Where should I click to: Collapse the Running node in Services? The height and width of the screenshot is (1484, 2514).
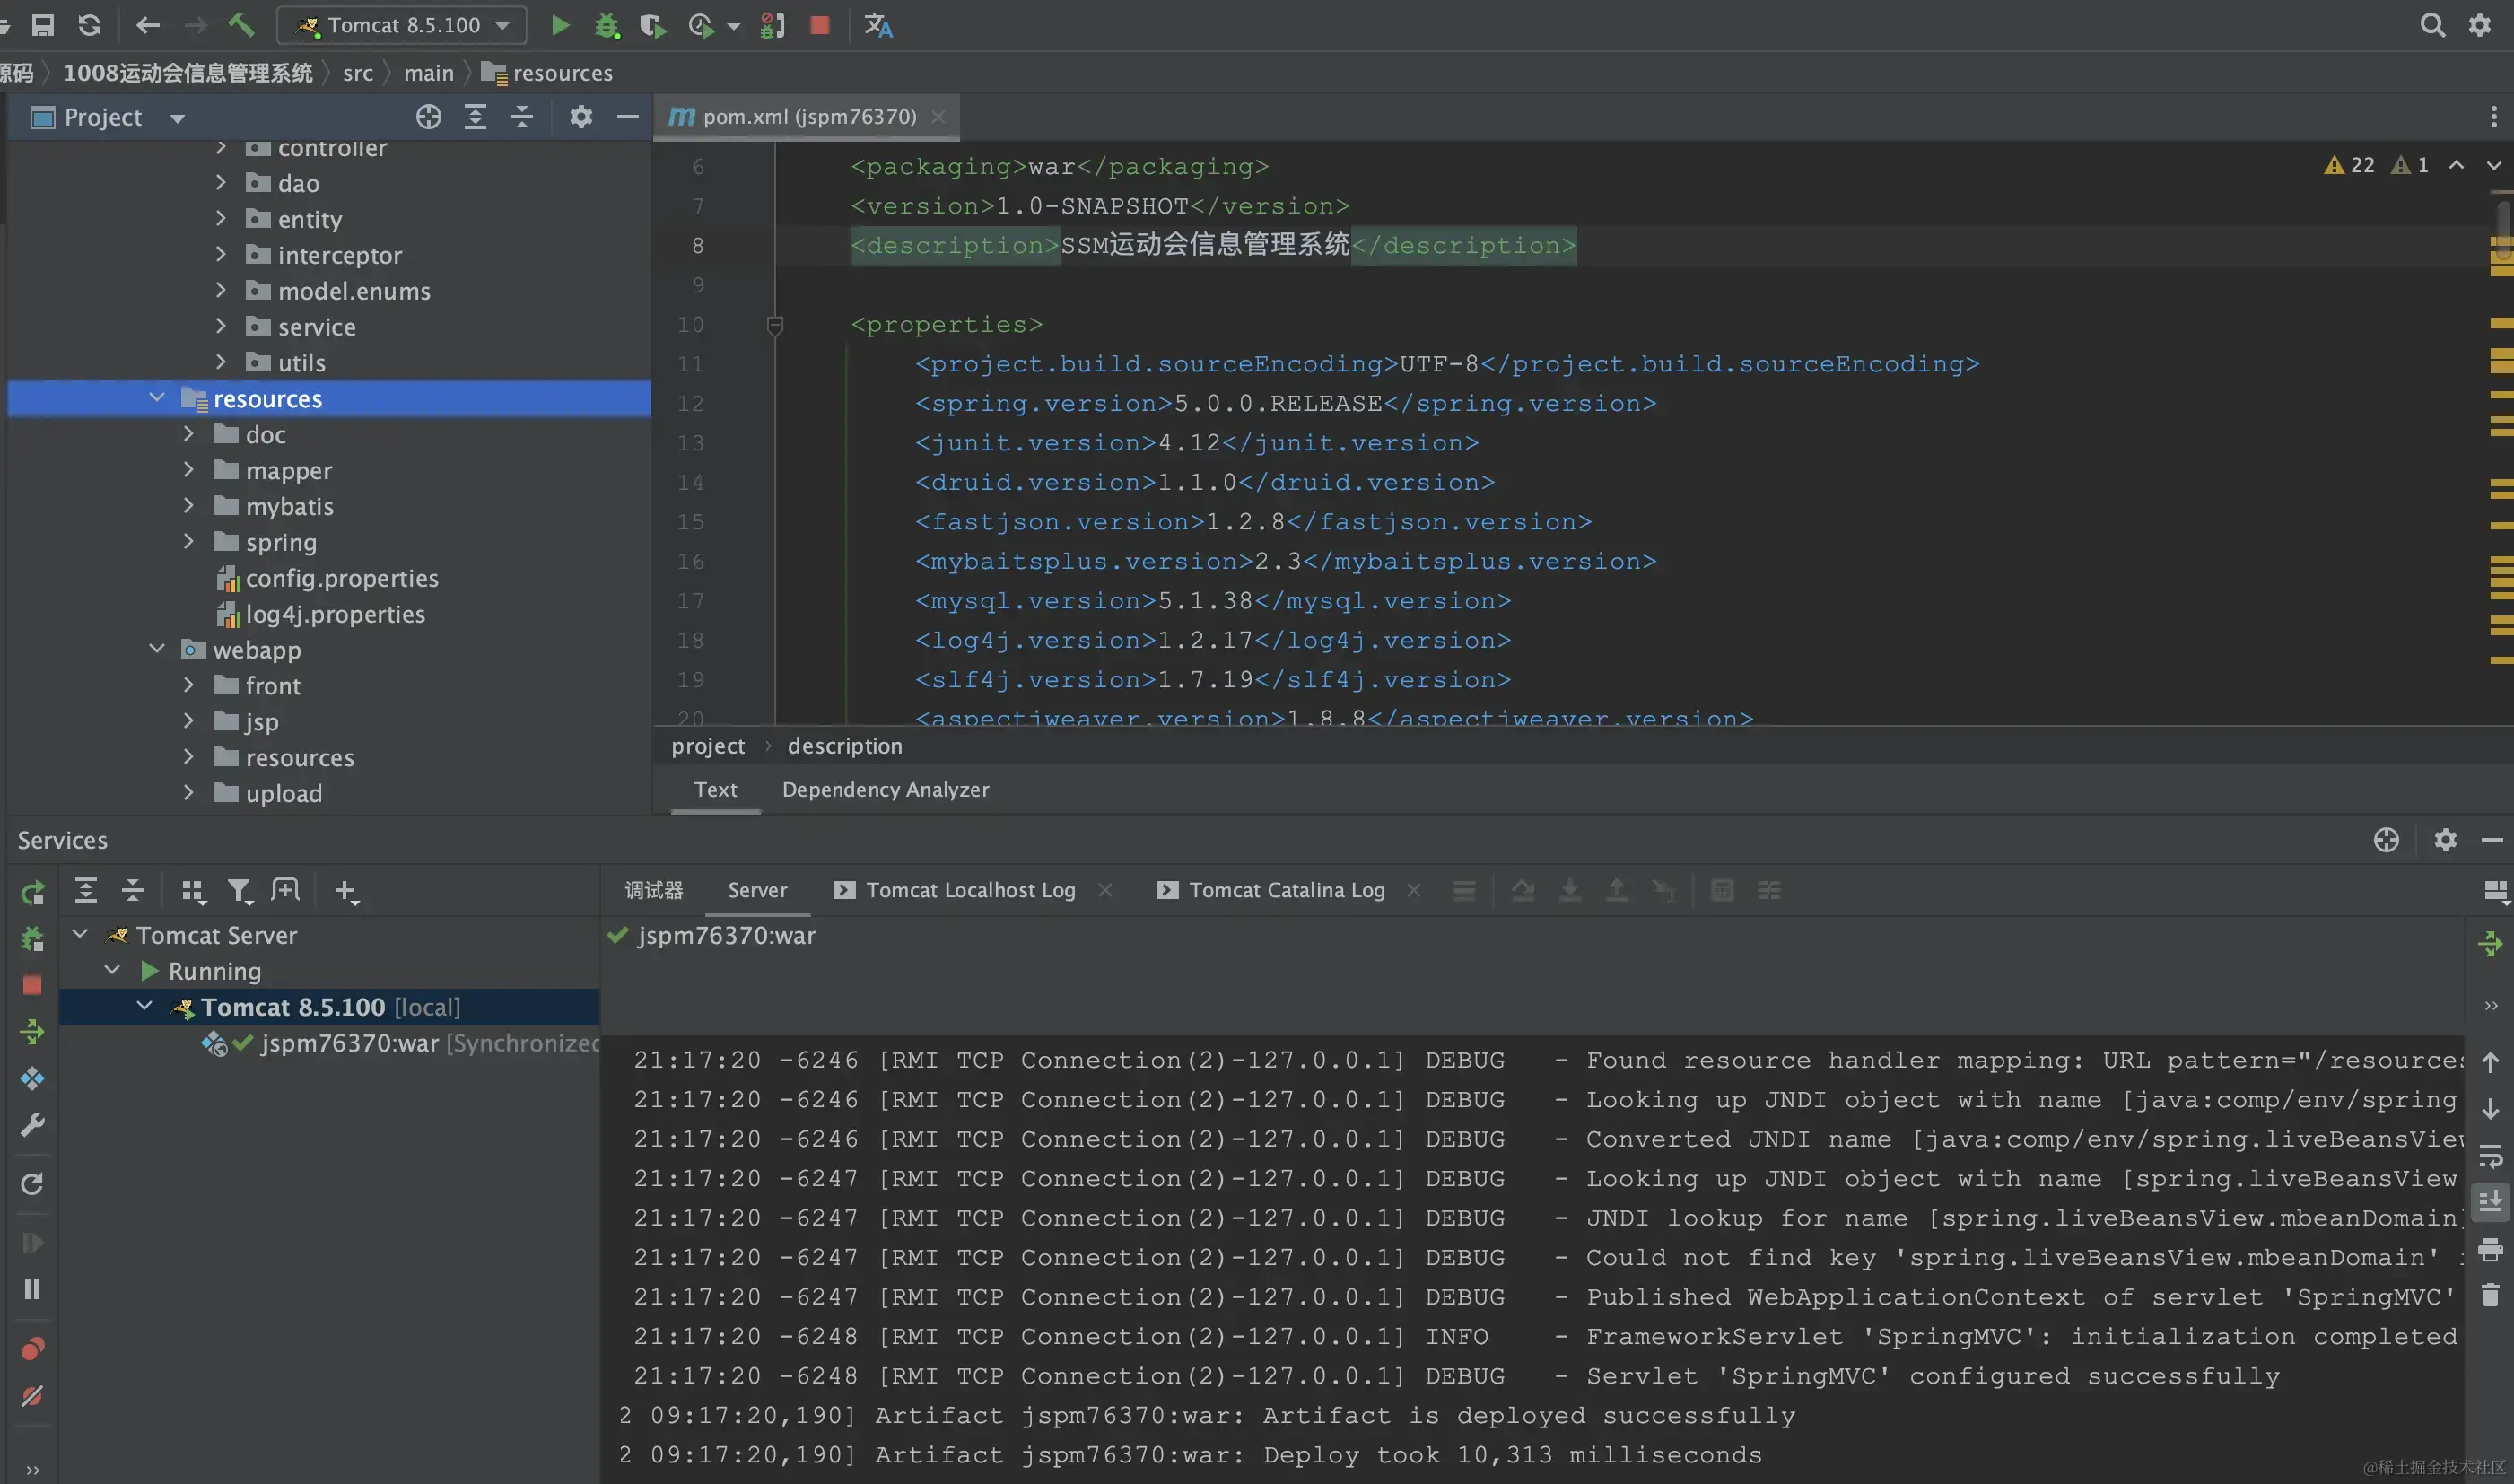coord(113,970)
